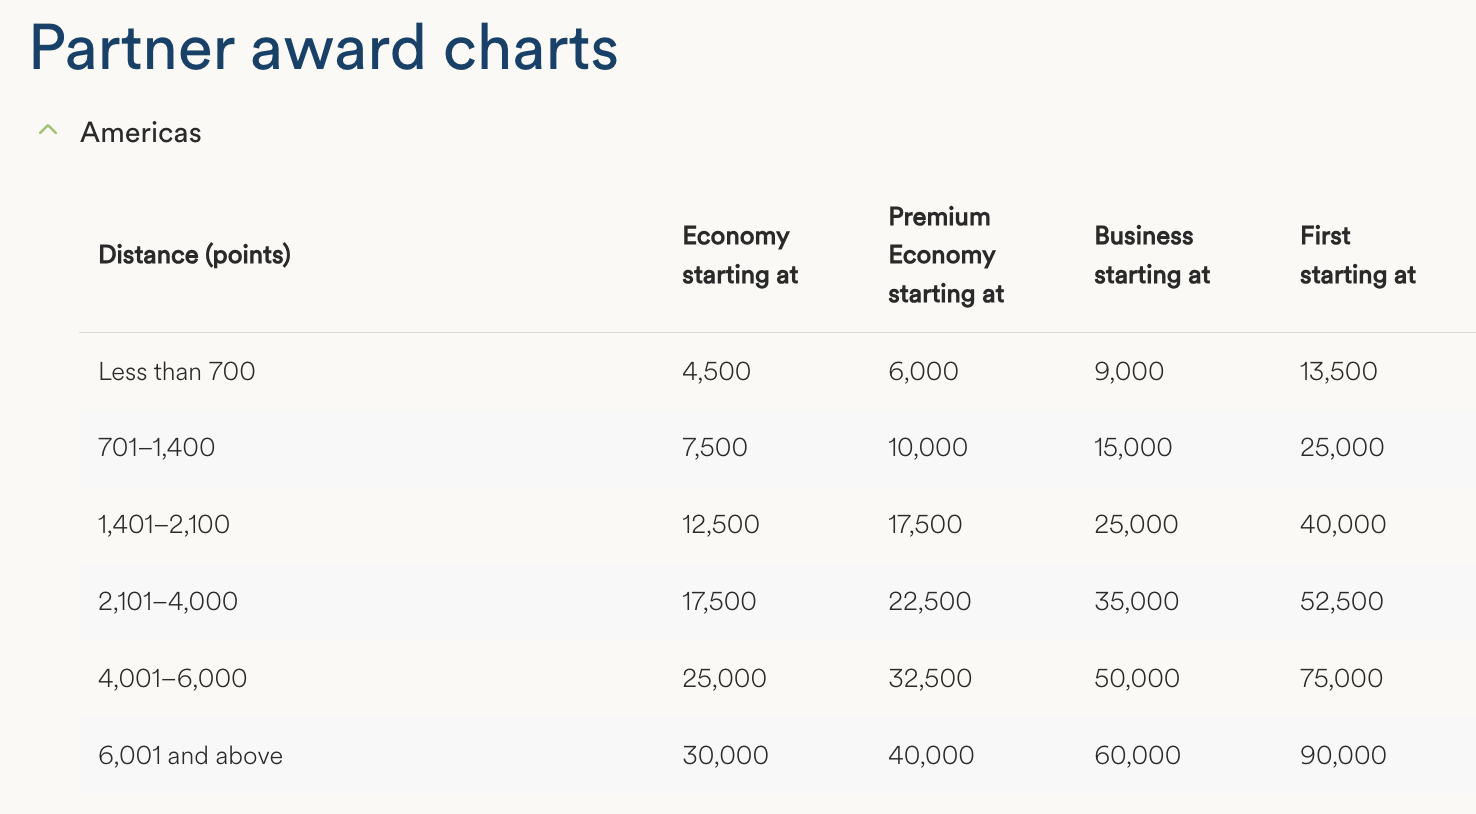Click the 13,500 First class value

tap(1338, 372)
